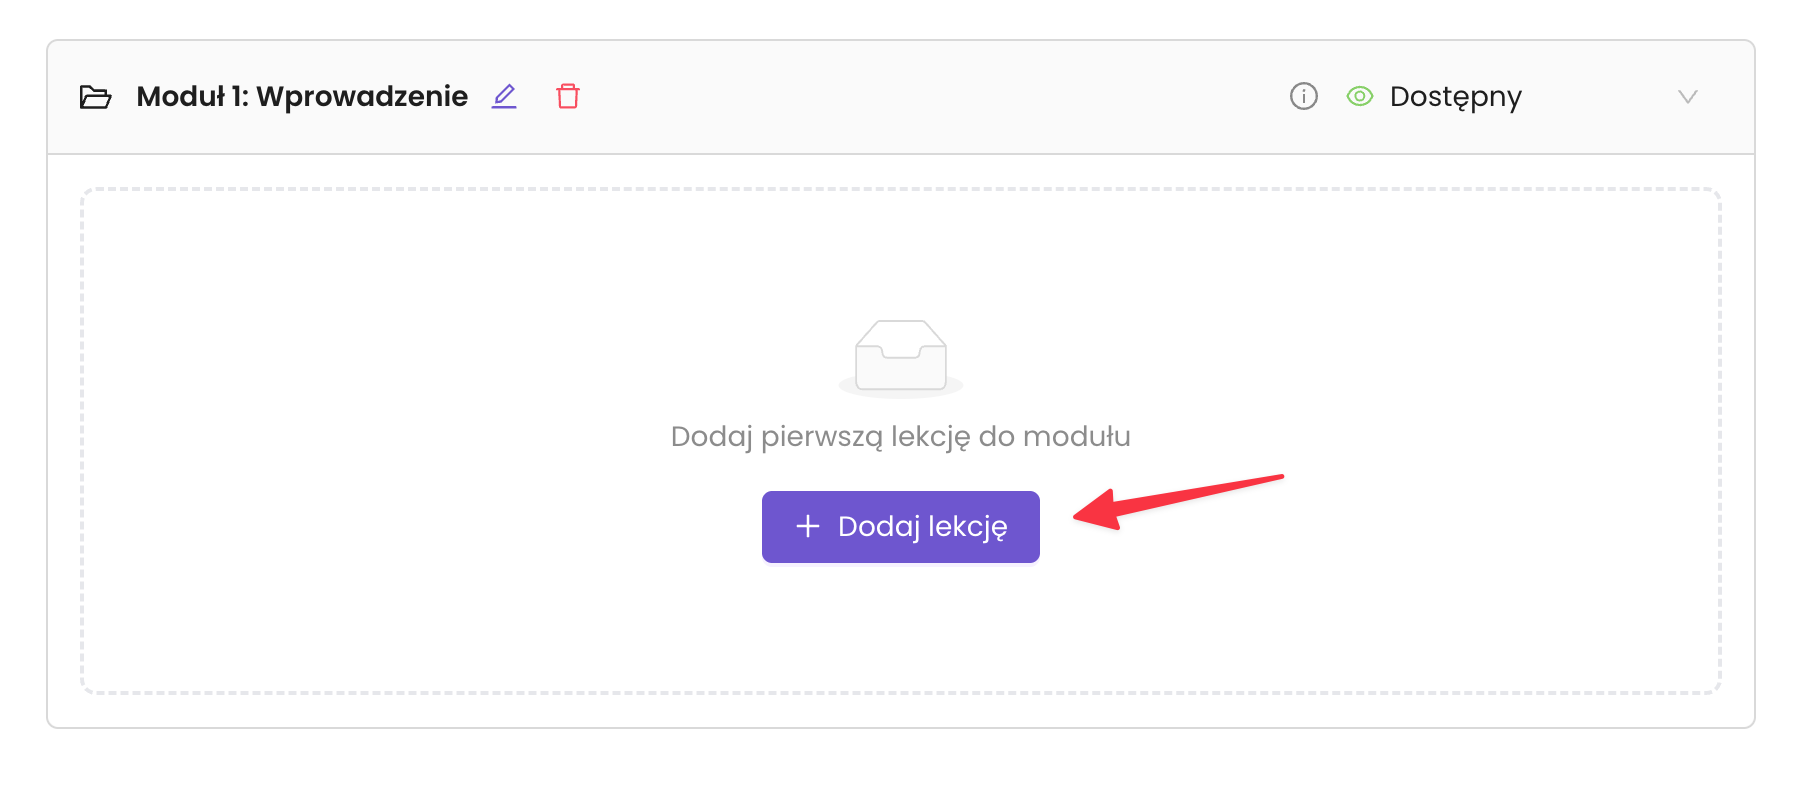This screenshot has height=808, width=1798.
Task: Click the pencil icon to rename module
Action: [504, 97]
